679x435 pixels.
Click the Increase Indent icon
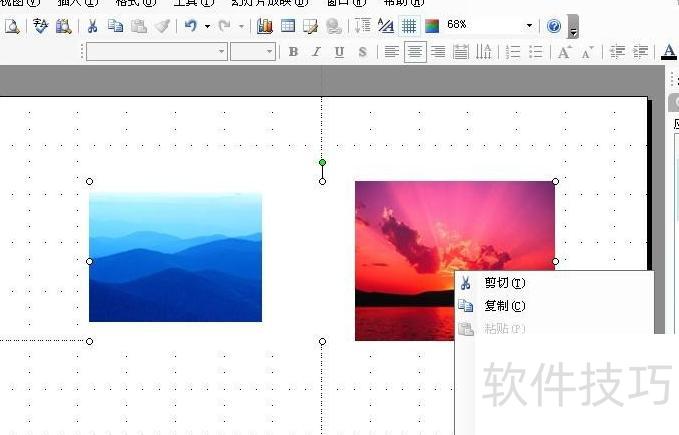[x=640, y=52]
